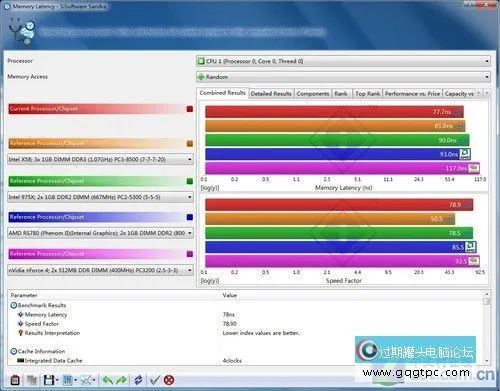Click the Results Interpretation tip icon
The width and height of the screenshot is (500, 391).
(x=20, y=333)
